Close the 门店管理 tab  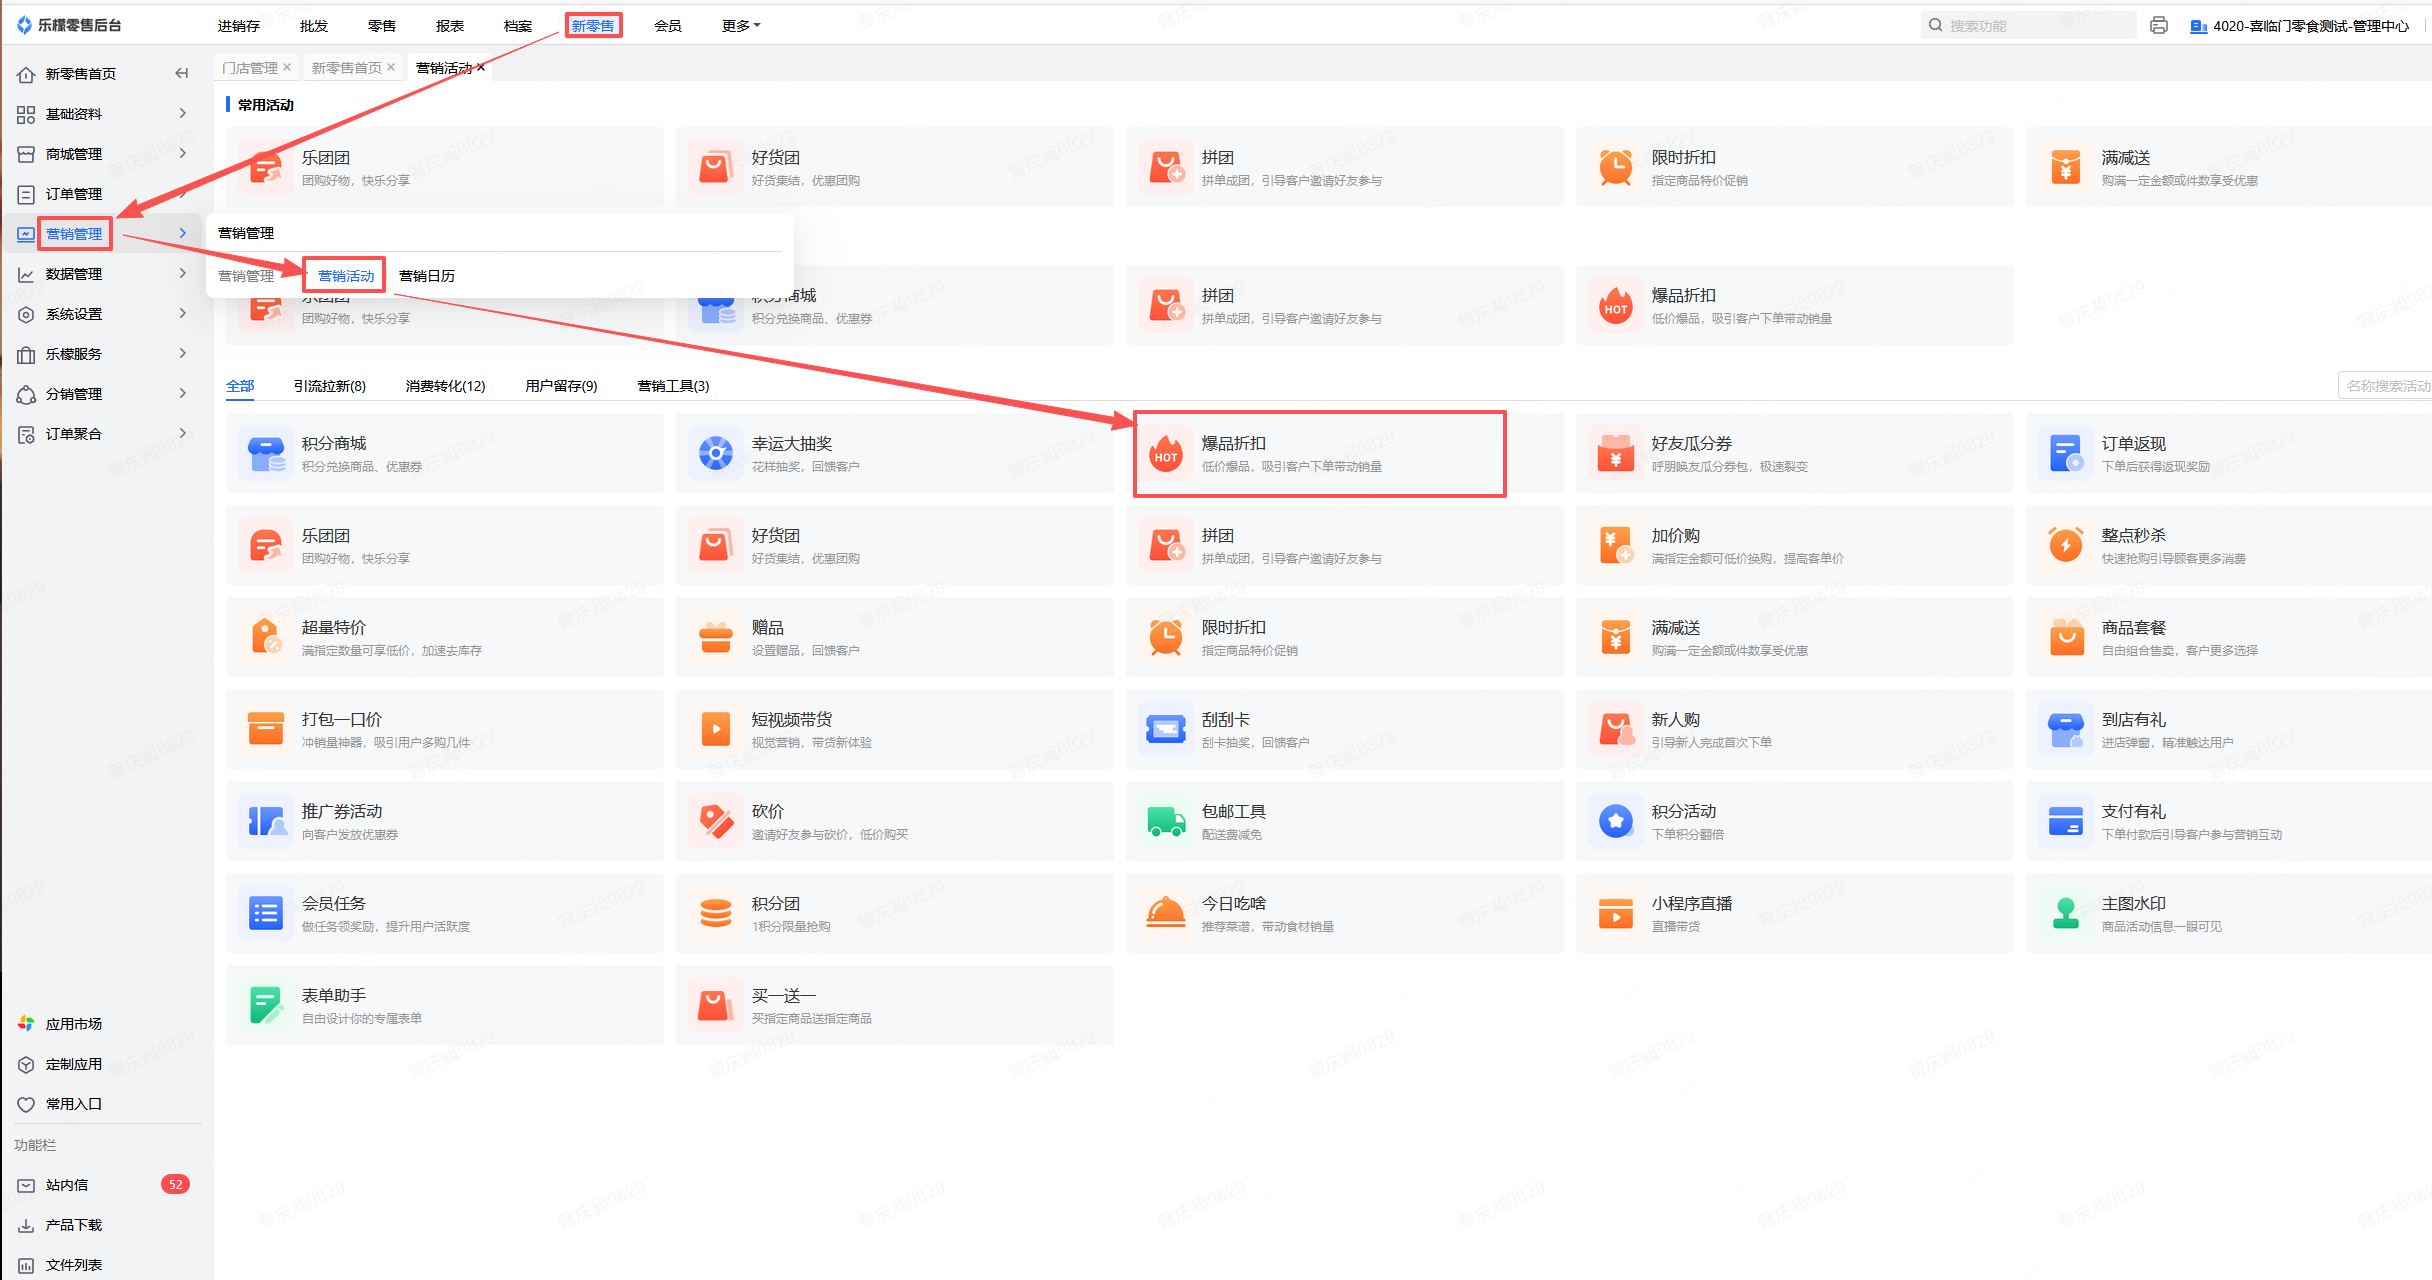(287, 67)
